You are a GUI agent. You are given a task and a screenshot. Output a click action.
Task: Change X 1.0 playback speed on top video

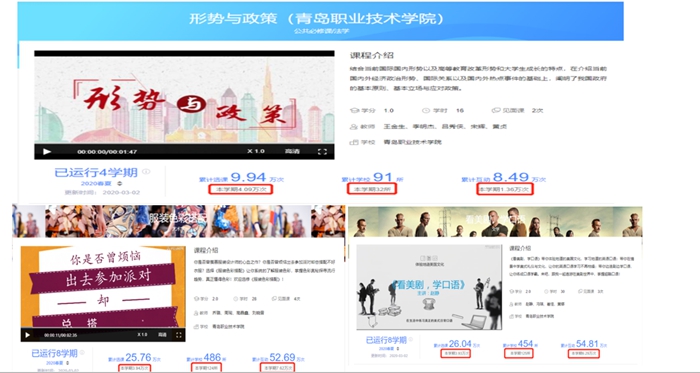click(x=256, y=151)
